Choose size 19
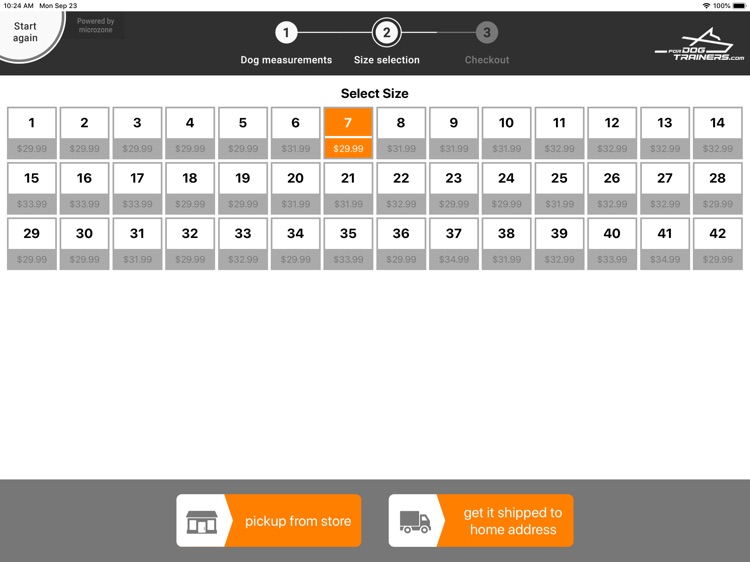 point(243,188)
